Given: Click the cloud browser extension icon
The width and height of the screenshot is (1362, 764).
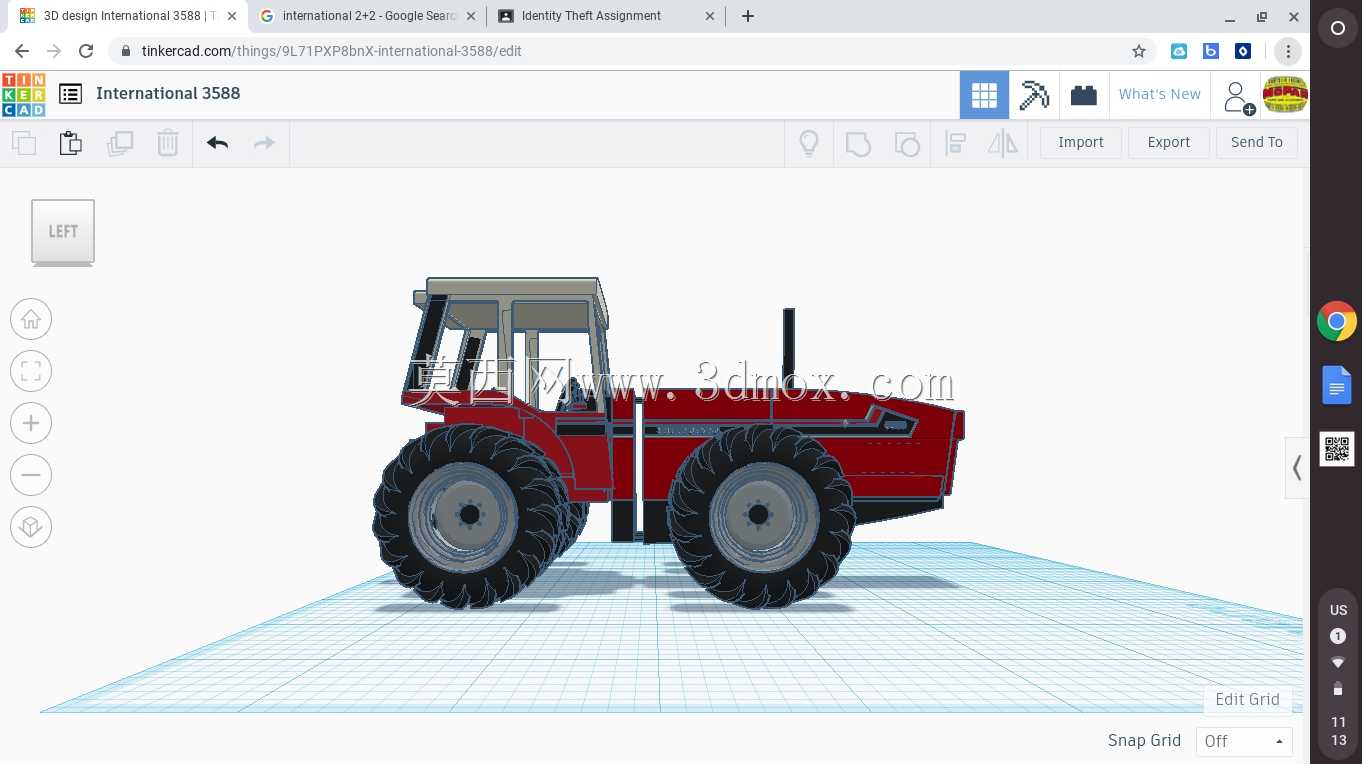Looking at the screenshot, I should click(x=1179, y=51).
